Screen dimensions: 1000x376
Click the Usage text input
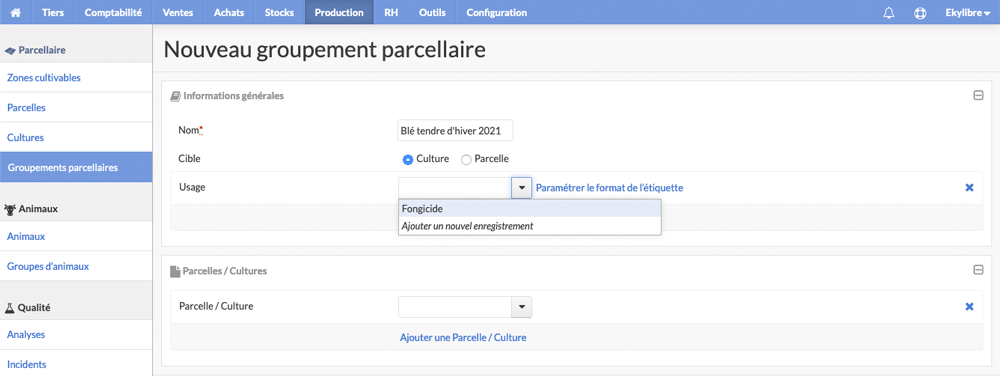click(x=455, y=188)
